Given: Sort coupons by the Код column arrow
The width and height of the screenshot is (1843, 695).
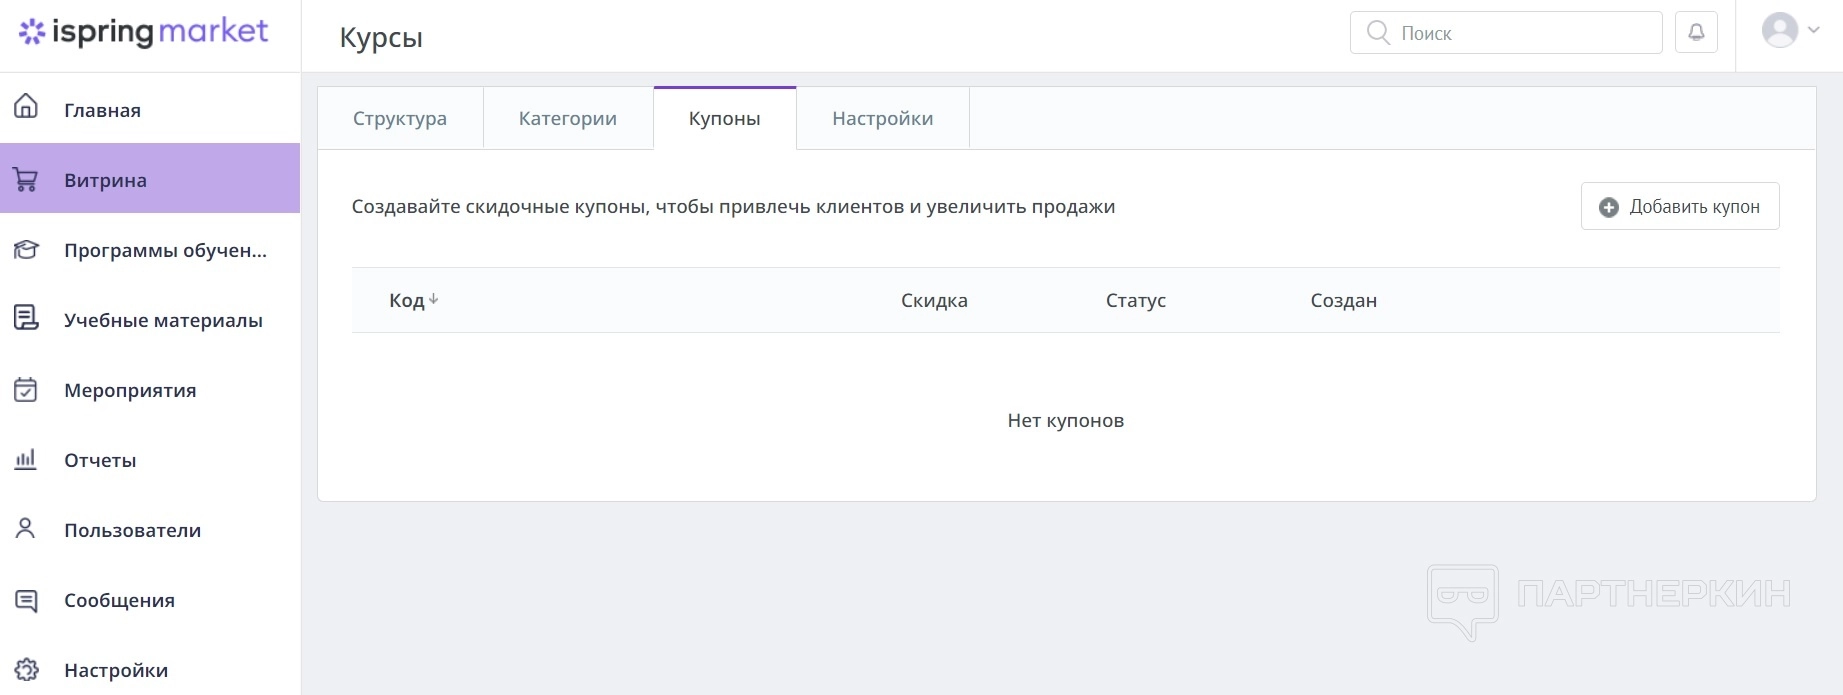Looking at the screenshot, I should (433, 300).
